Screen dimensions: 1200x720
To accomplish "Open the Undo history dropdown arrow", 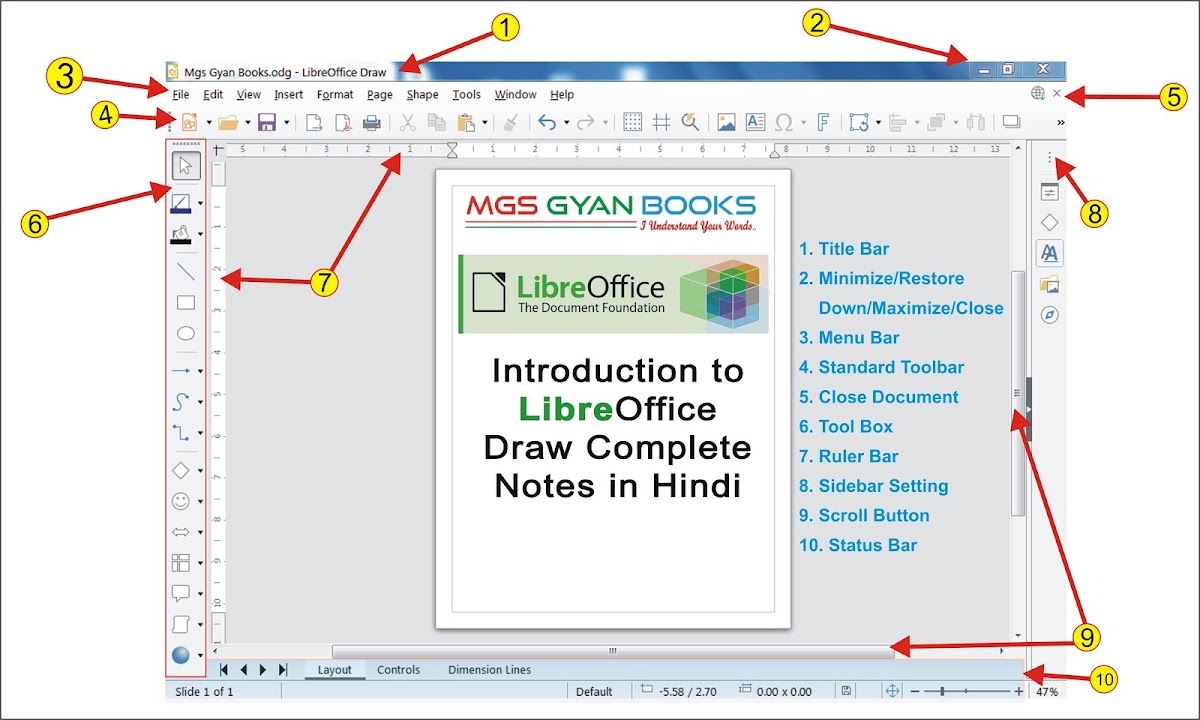I will (x=566, y=123).
